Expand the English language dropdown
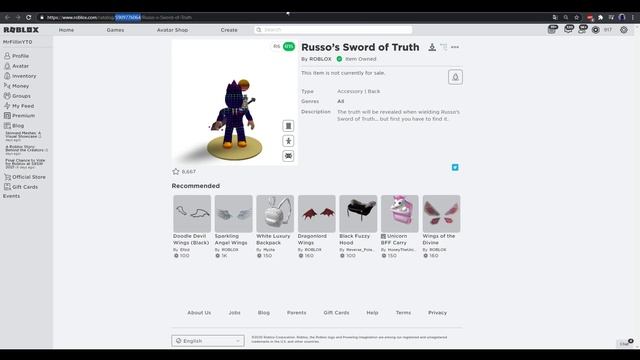Viewport: 640px width, 360px height. pyautogui.click(x=208, y=341)
